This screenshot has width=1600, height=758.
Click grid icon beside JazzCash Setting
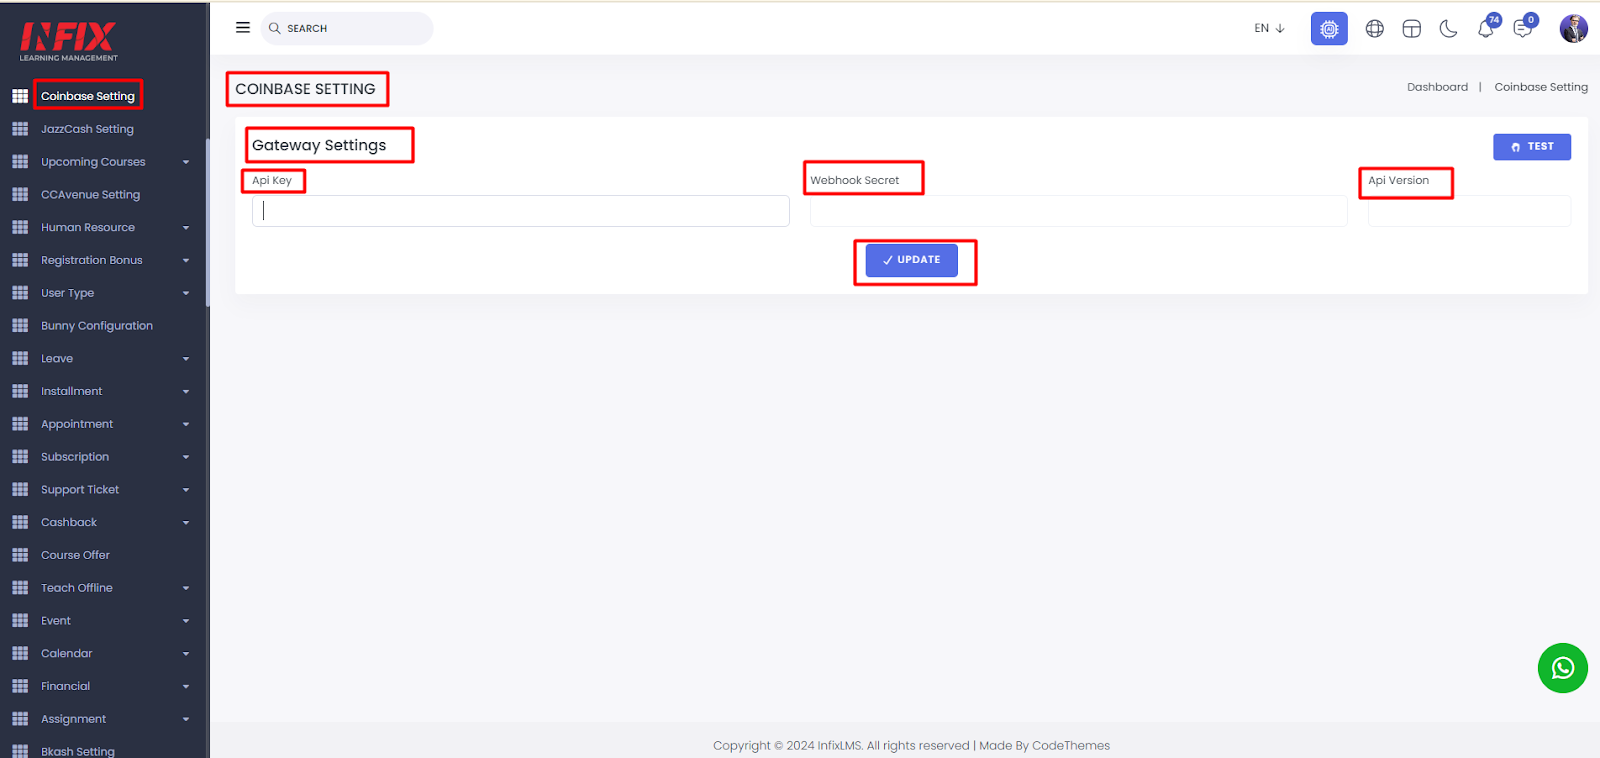click(x=20, y=129)
